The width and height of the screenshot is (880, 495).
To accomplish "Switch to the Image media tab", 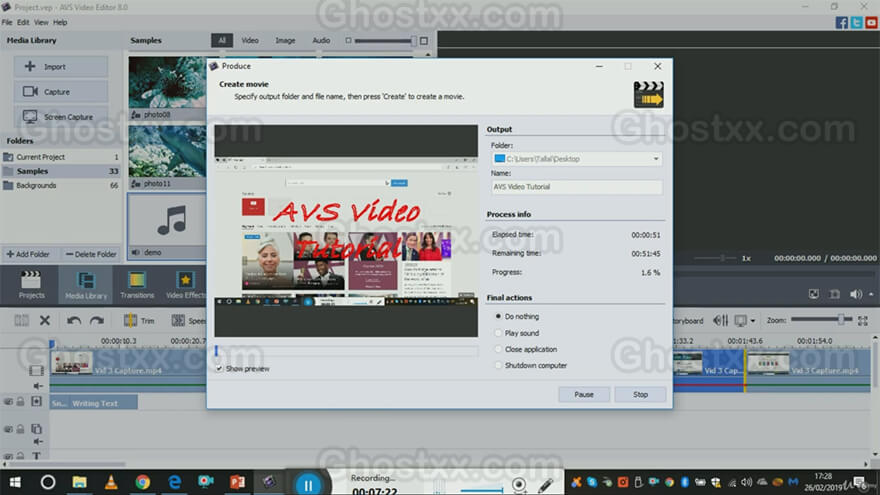I will (285, 40).
